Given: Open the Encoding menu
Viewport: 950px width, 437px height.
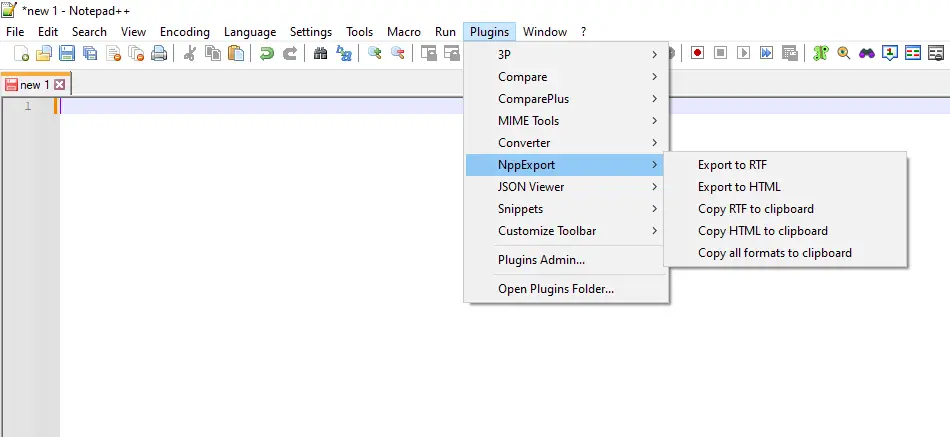Looking at the screenshot, I should click(x=185, y=32).
